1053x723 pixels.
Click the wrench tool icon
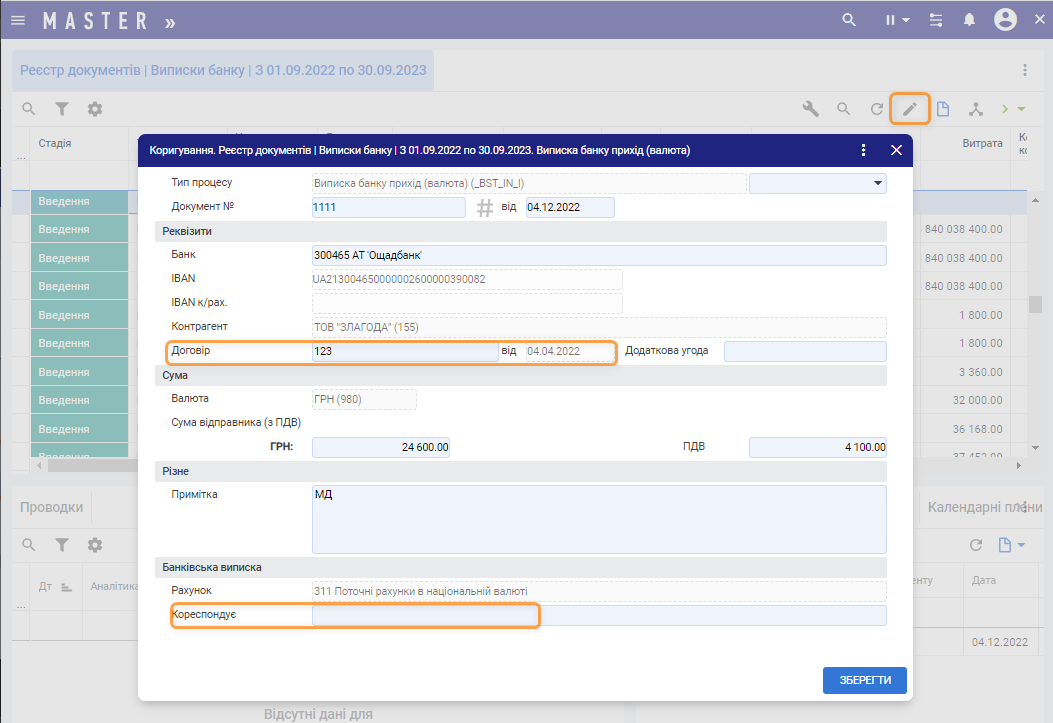tap(811, 109)
